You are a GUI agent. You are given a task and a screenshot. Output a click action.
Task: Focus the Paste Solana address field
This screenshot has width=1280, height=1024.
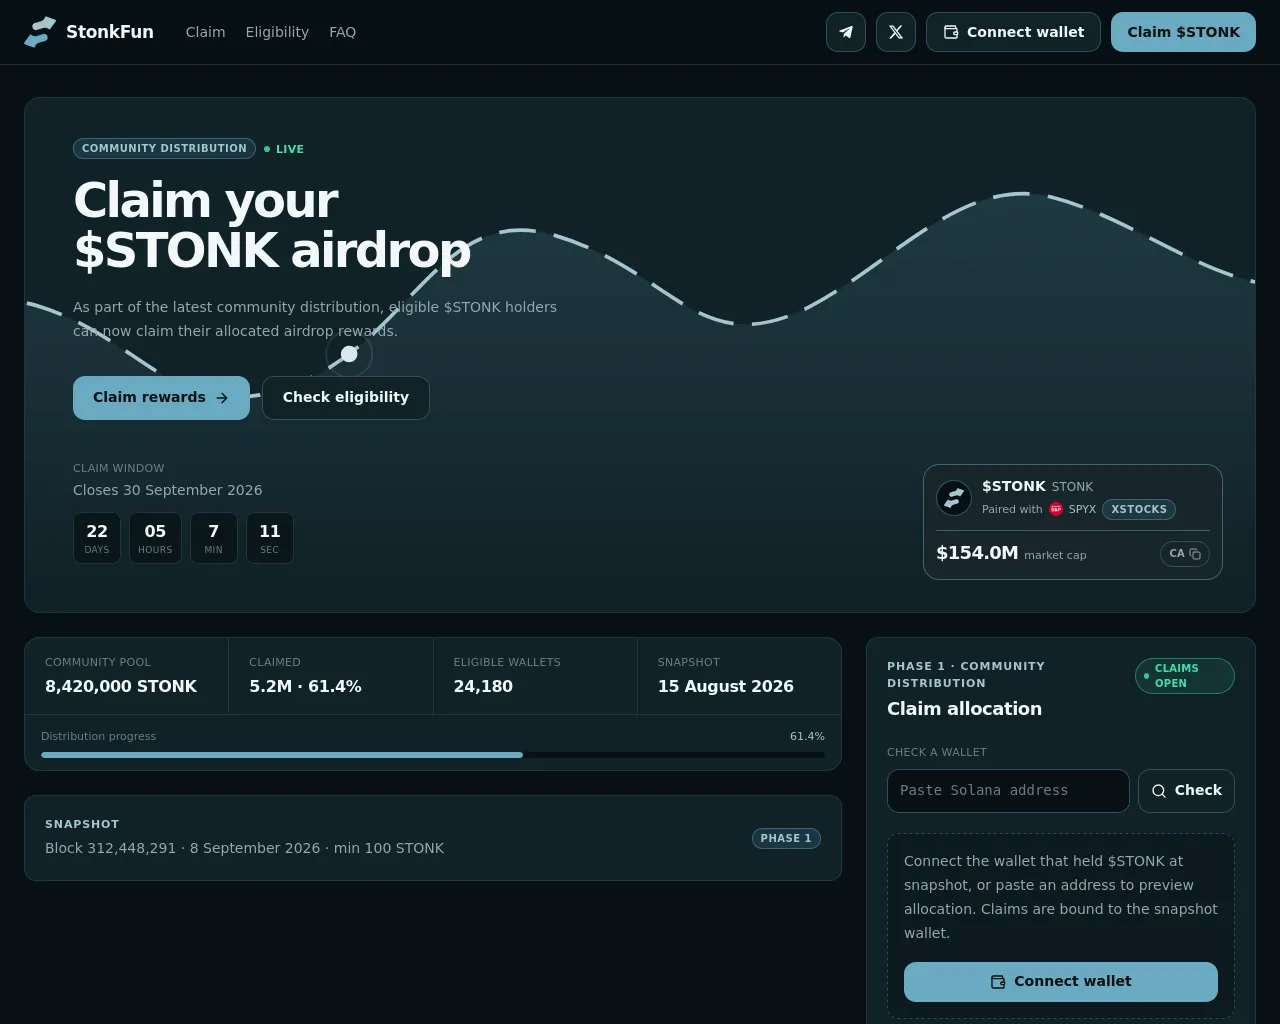tap(1008, 791)
